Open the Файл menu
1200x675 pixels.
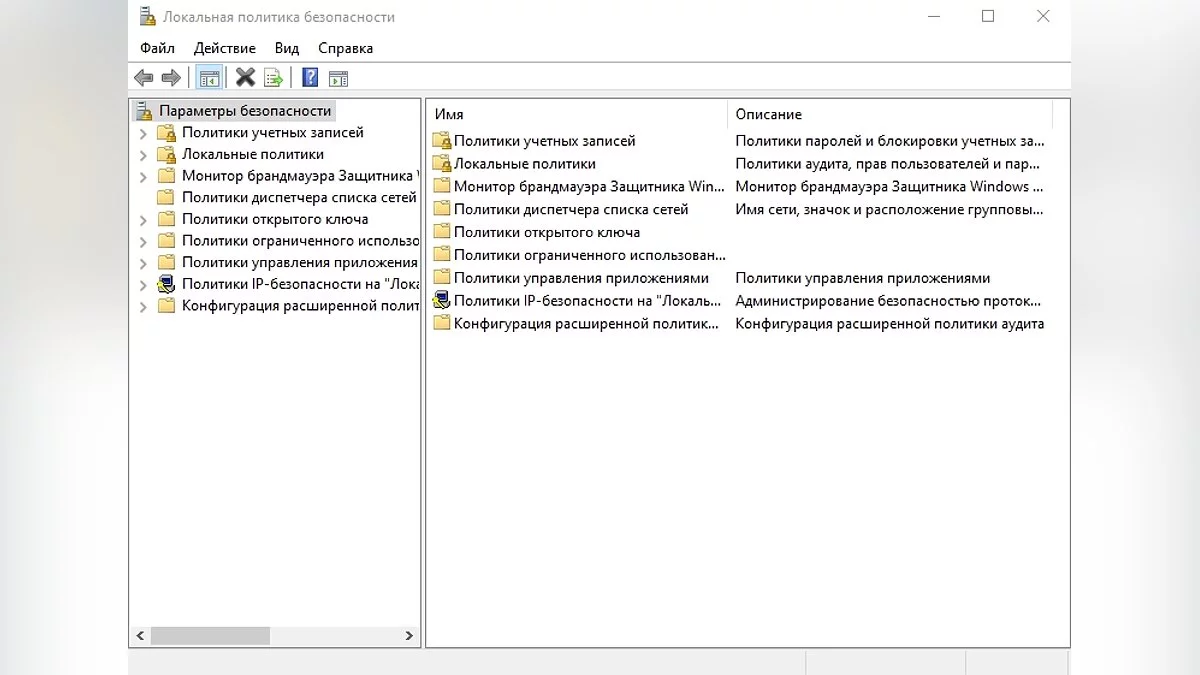157,48
